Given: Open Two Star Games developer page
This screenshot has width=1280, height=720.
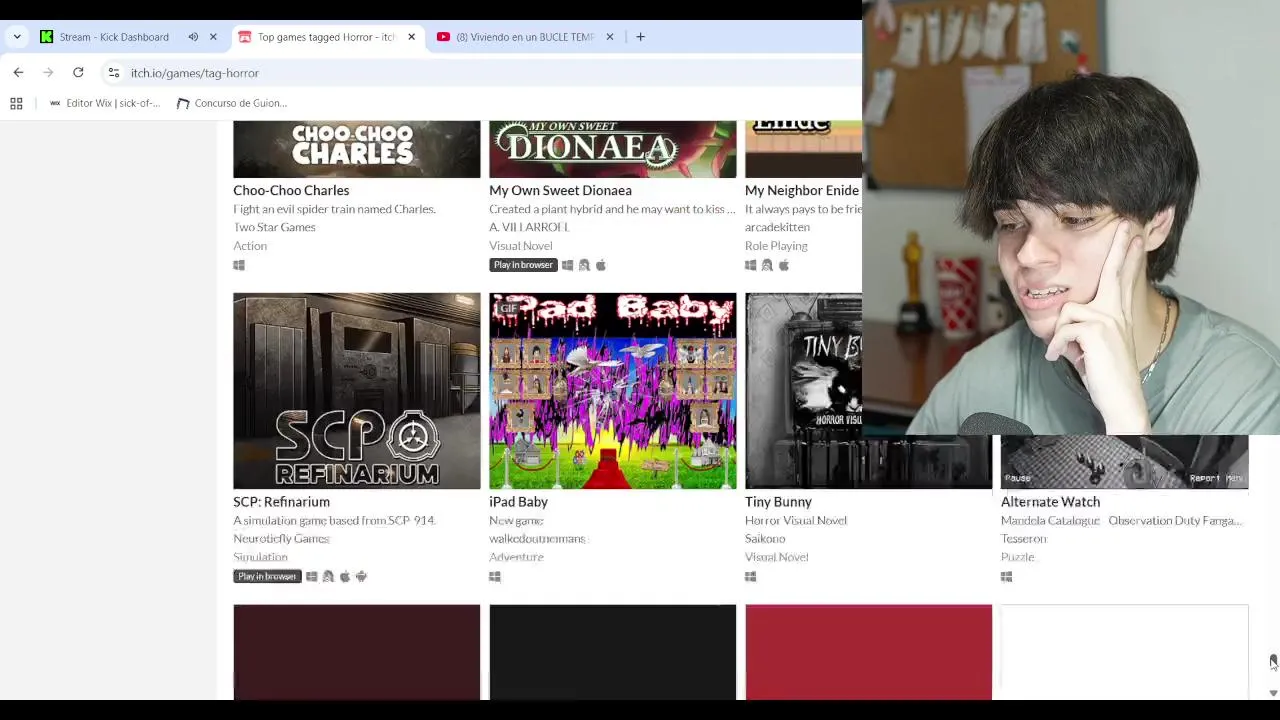Looking at the screenshot, I should point(274,227).
